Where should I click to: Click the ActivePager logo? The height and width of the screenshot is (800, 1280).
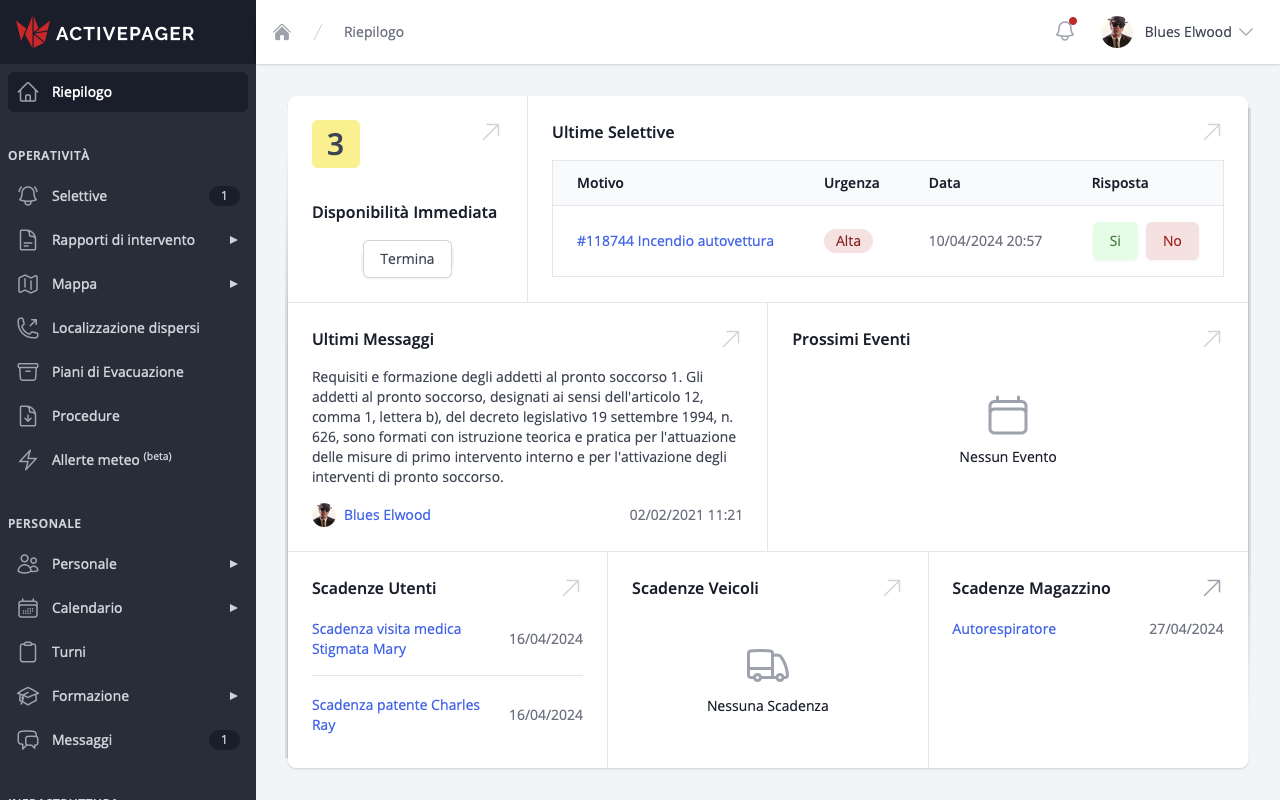click(106, 32)
